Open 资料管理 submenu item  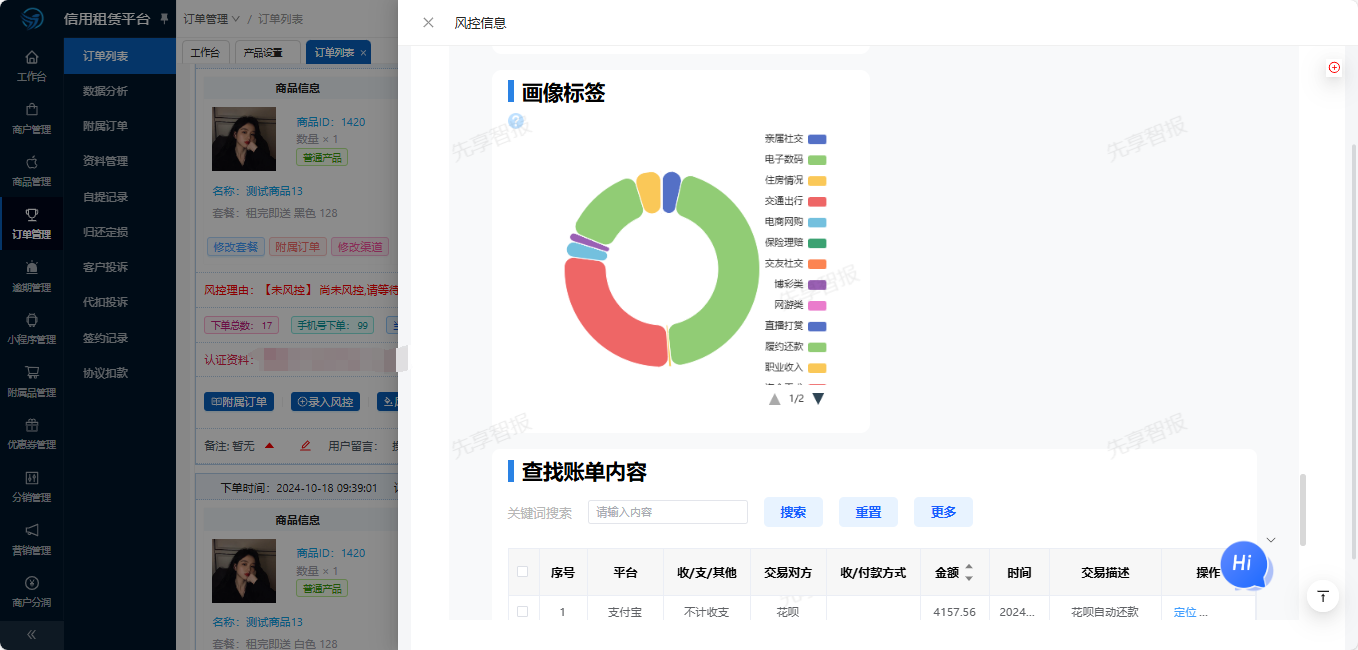[x=105, y=161]
